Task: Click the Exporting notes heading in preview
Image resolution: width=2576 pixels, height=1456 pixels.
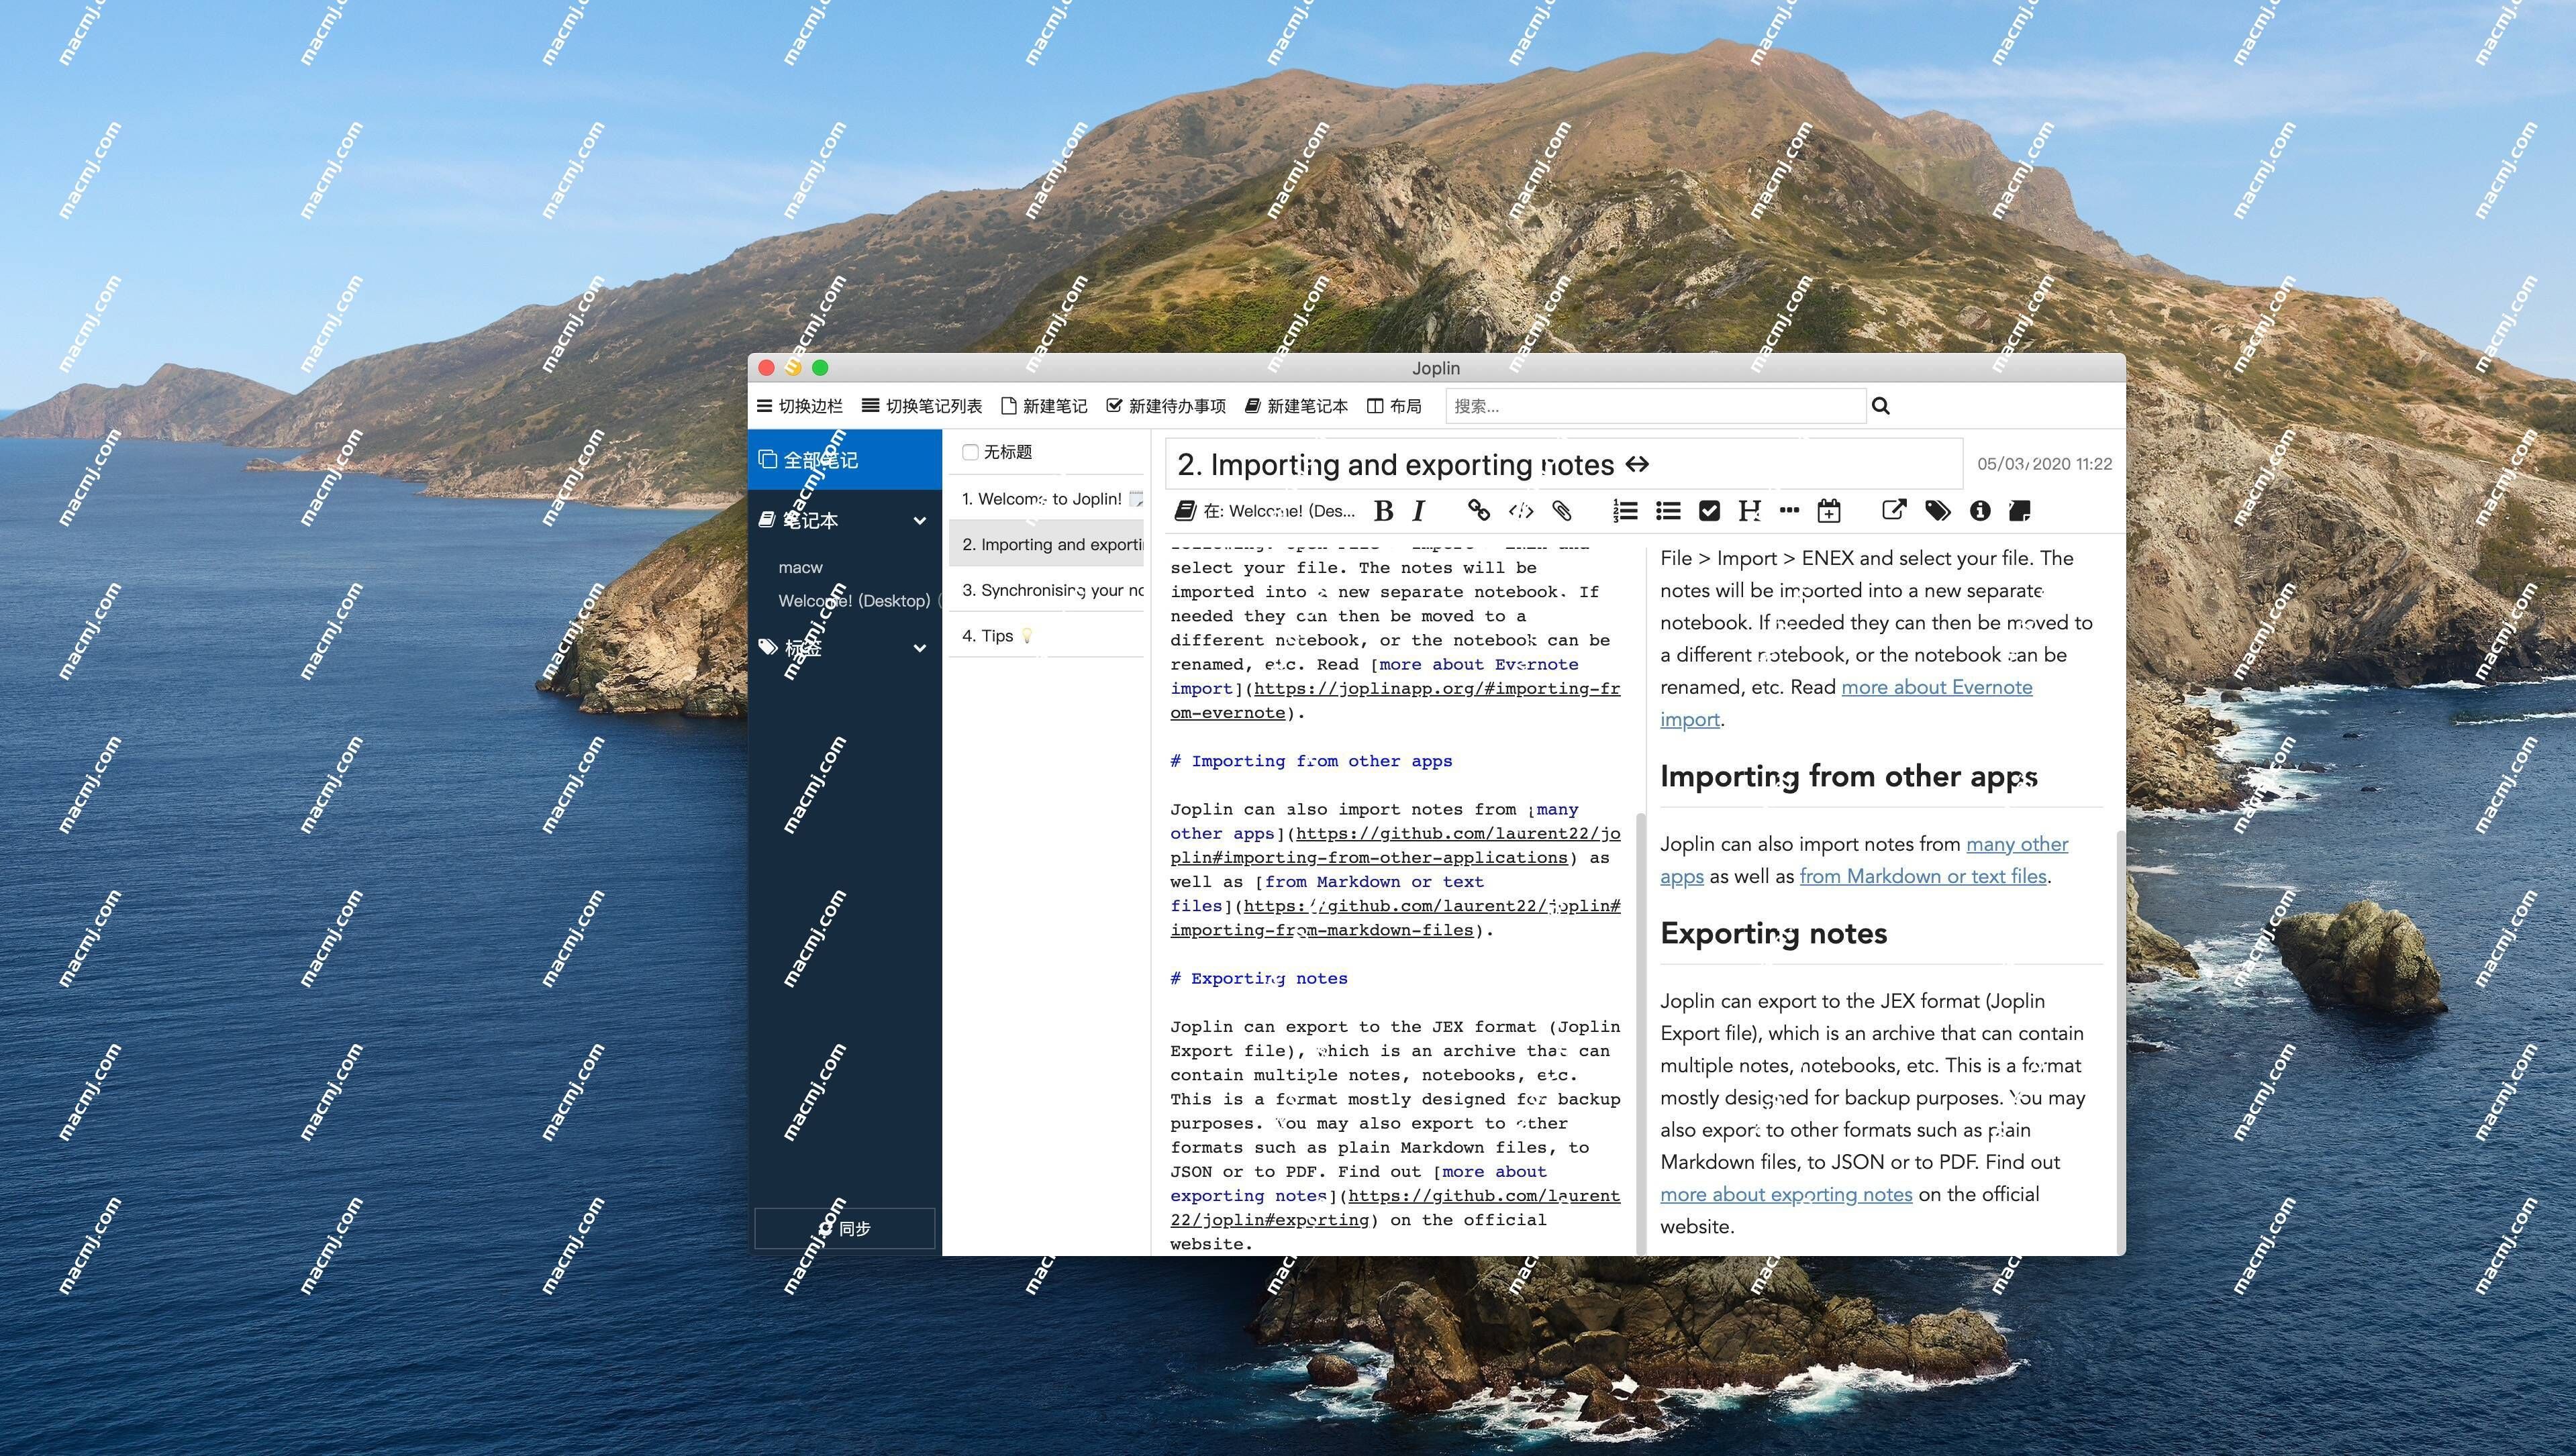Action: [x=1773, y=933]
